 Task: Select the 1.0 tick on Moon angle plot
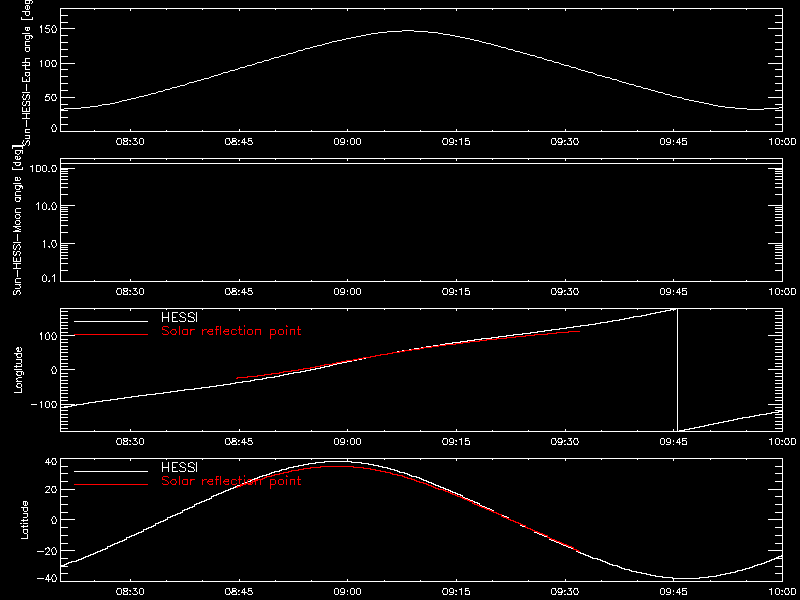pyautogui.click(x=49, y=244)
